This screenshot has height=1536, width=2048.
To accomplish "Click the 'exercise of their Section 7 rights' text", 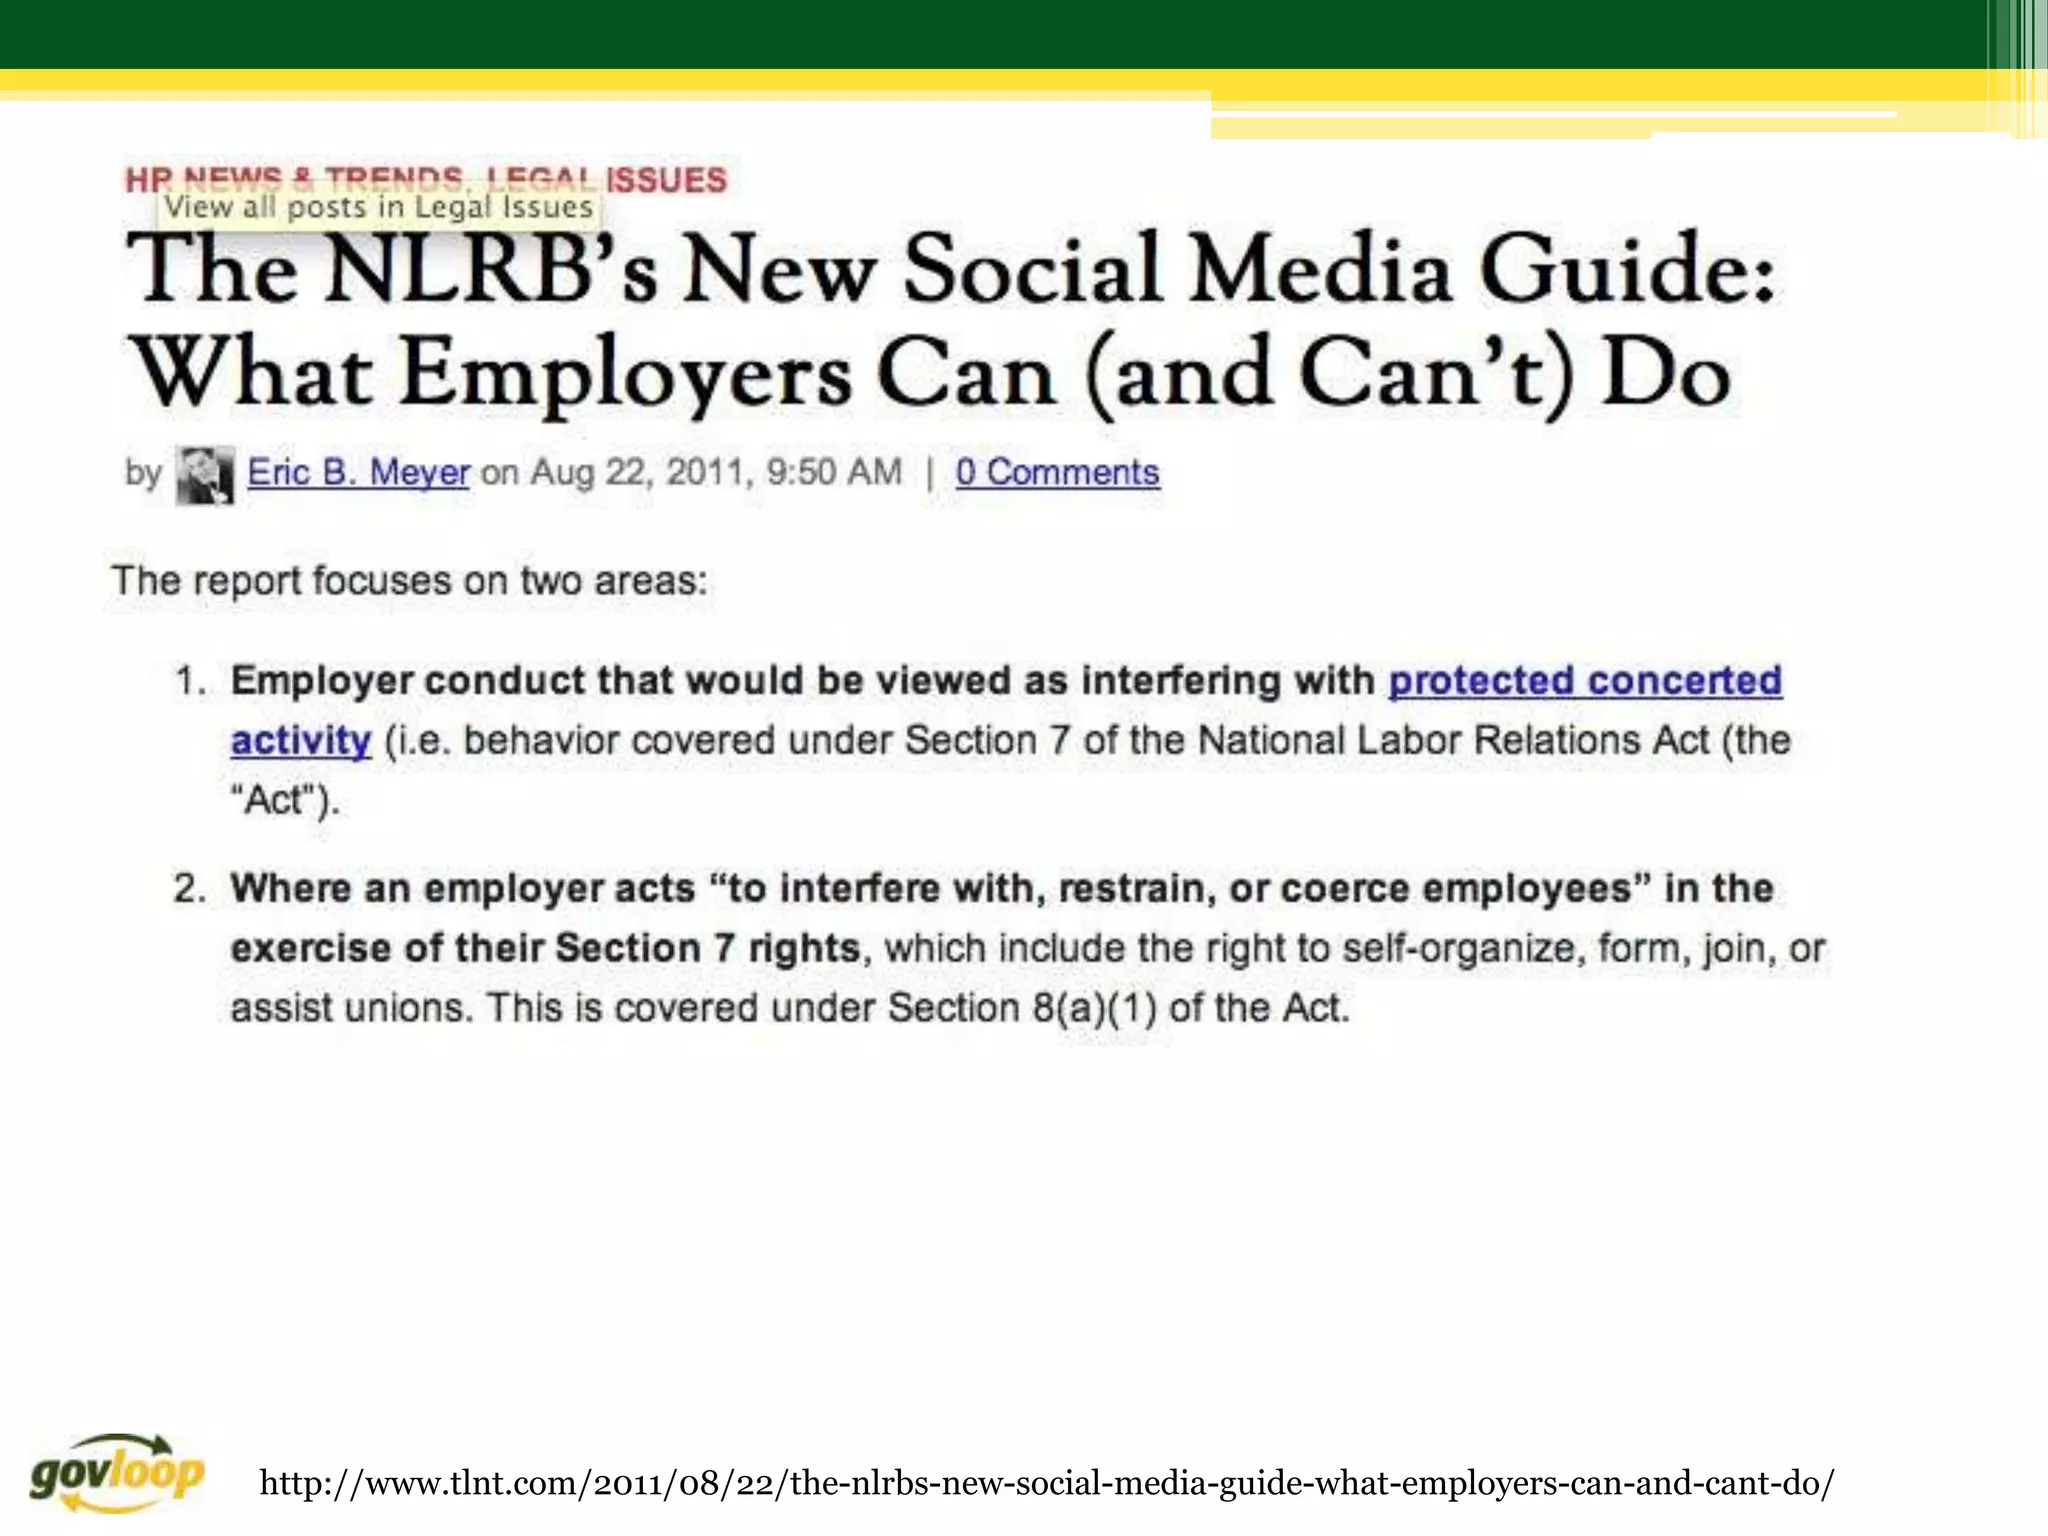I will (x=546, y=947).
